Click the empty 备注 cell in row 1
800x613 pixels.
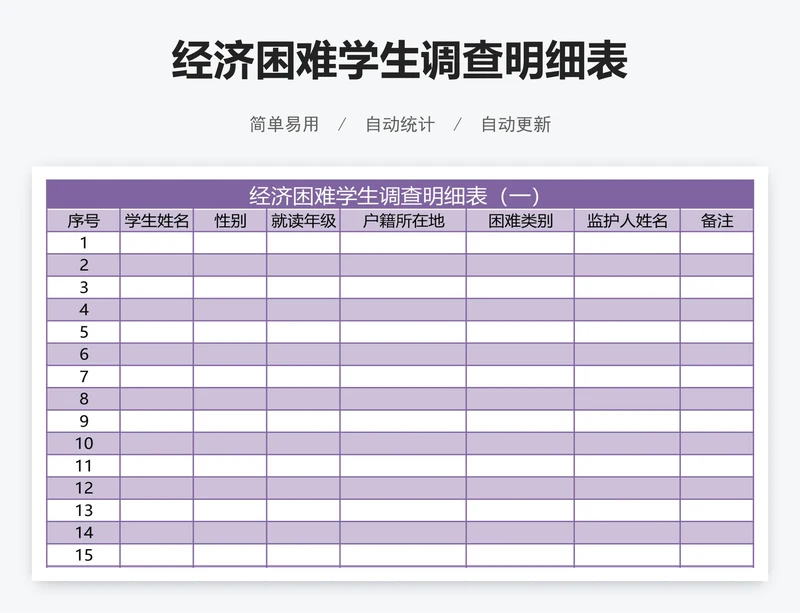click(717, 243)
